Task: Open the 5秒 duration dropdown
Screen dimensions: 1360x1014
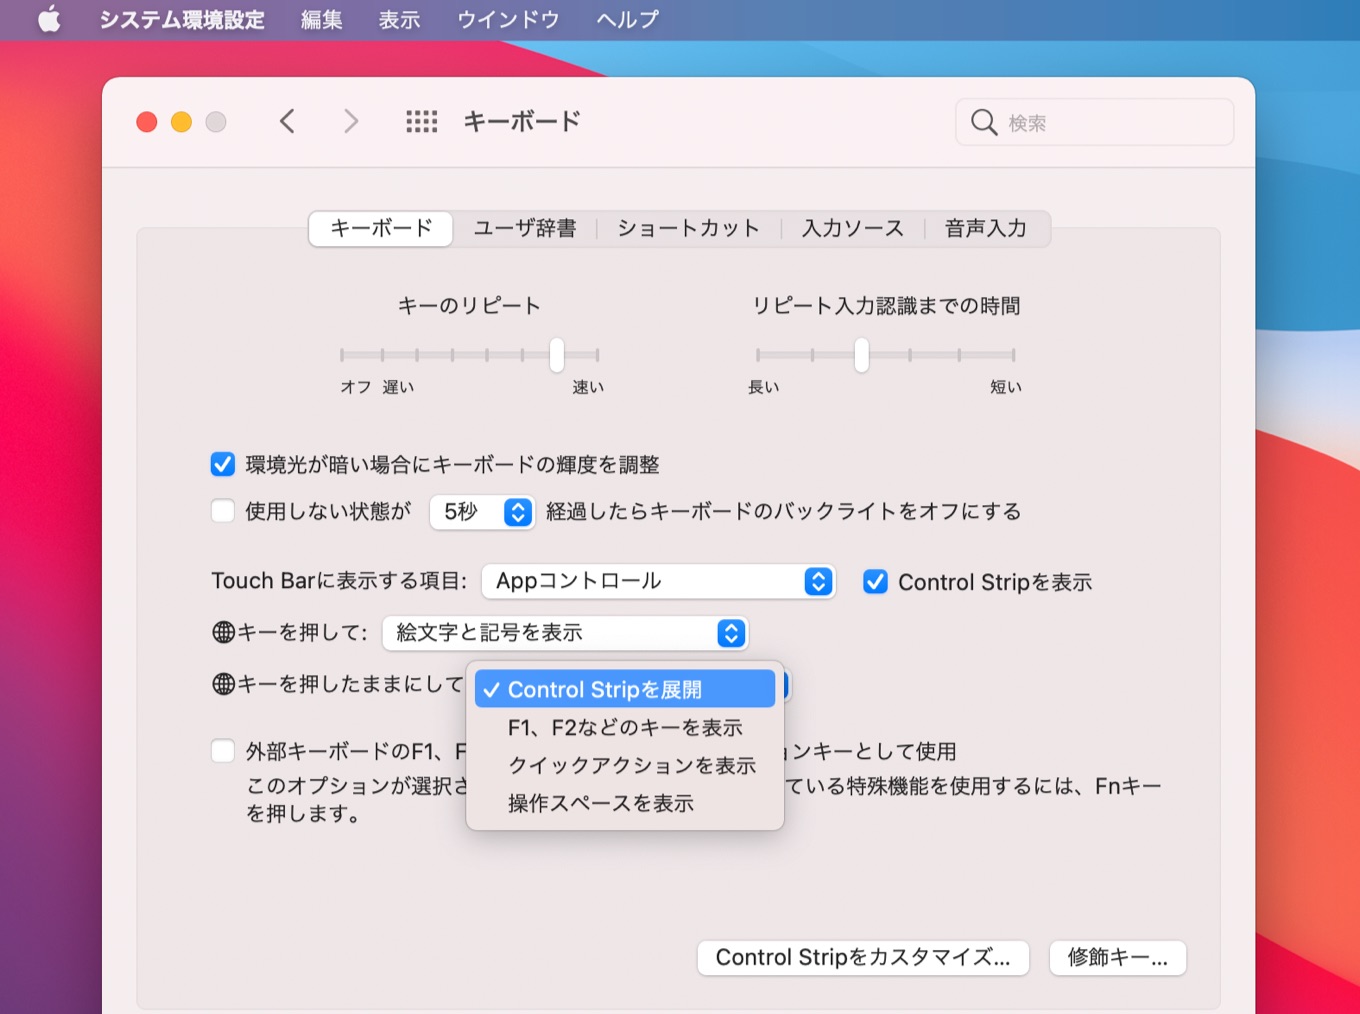Action: (482, 512)
